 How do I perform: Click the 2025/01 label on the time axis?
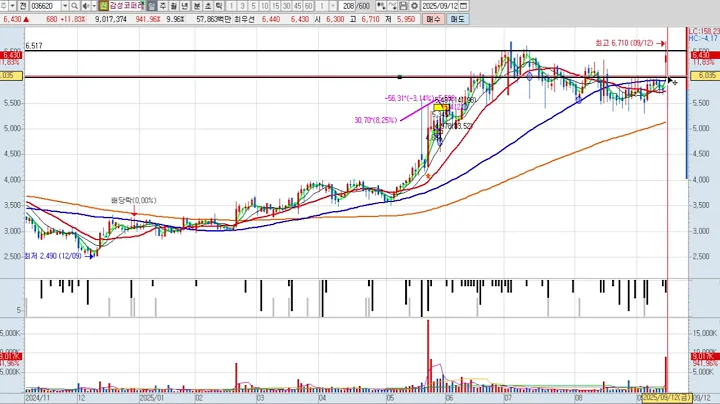point(151,398)
